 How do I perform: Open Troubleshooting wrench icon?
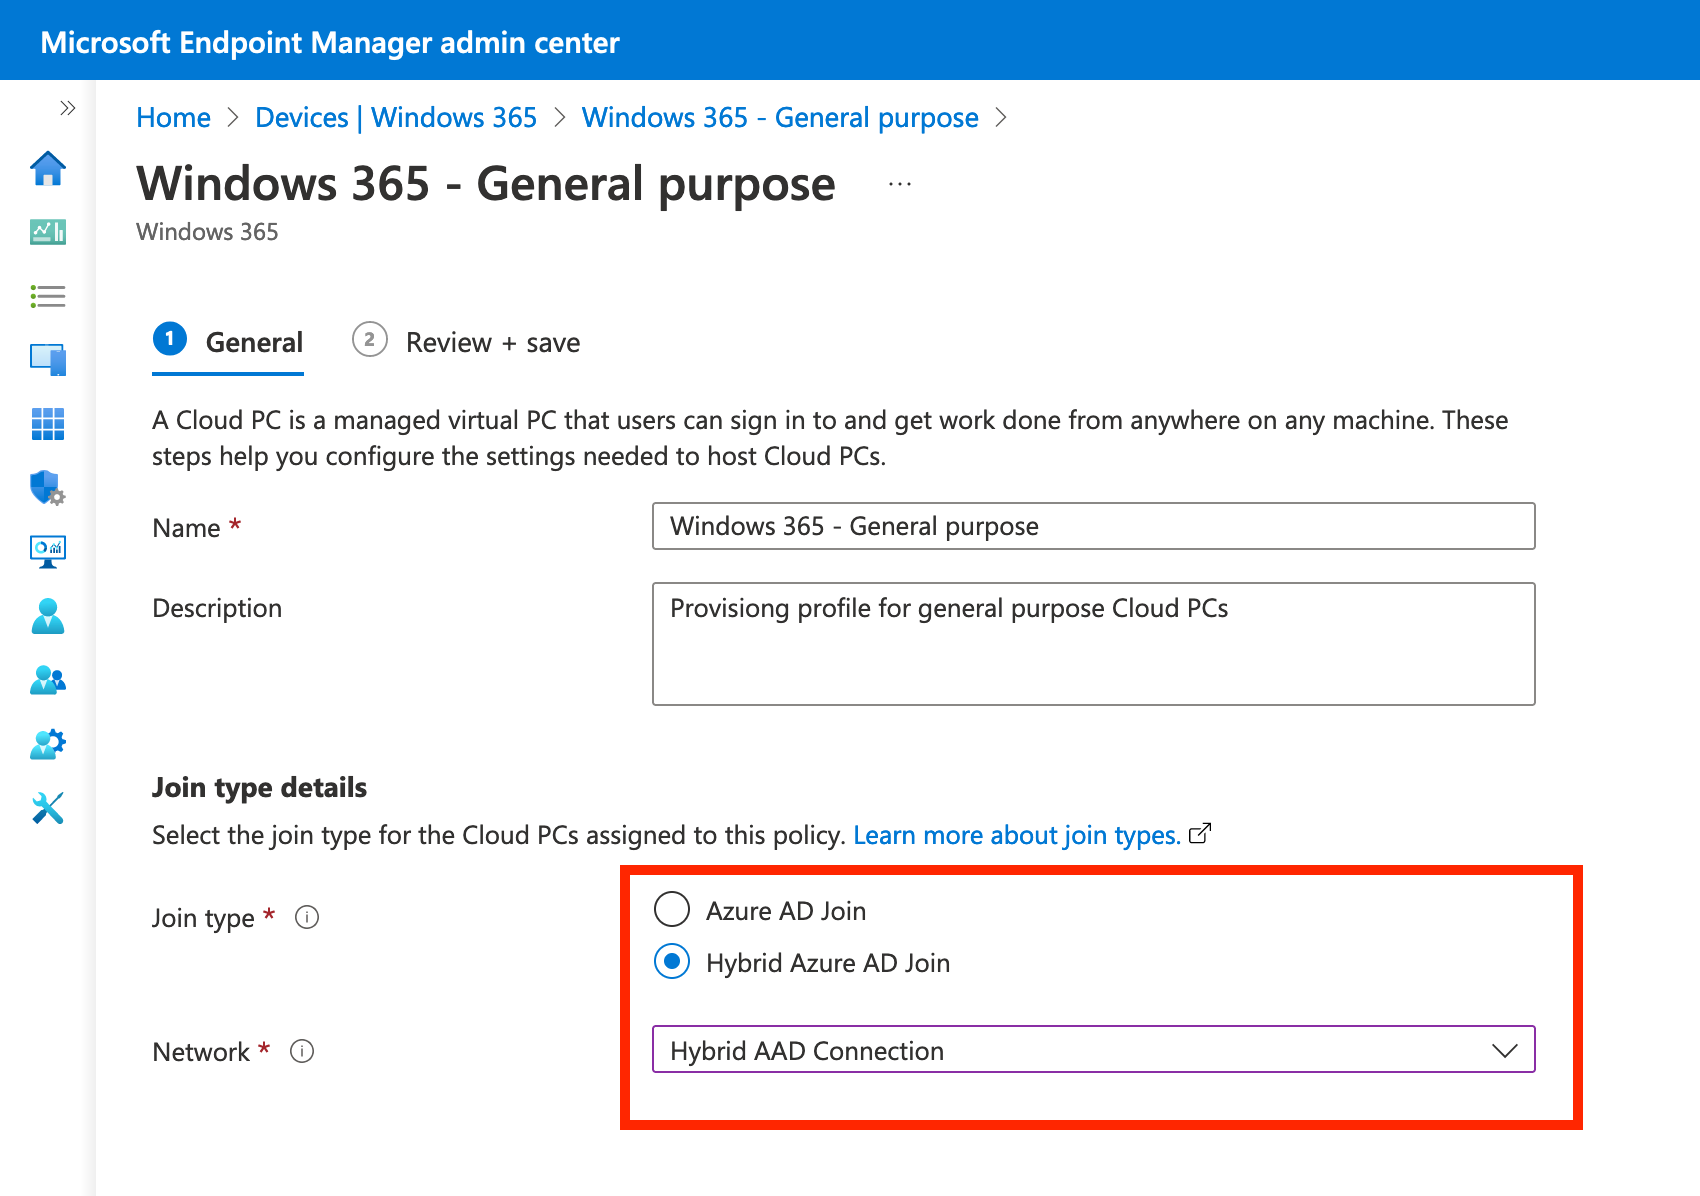click(x=48, y=808)
